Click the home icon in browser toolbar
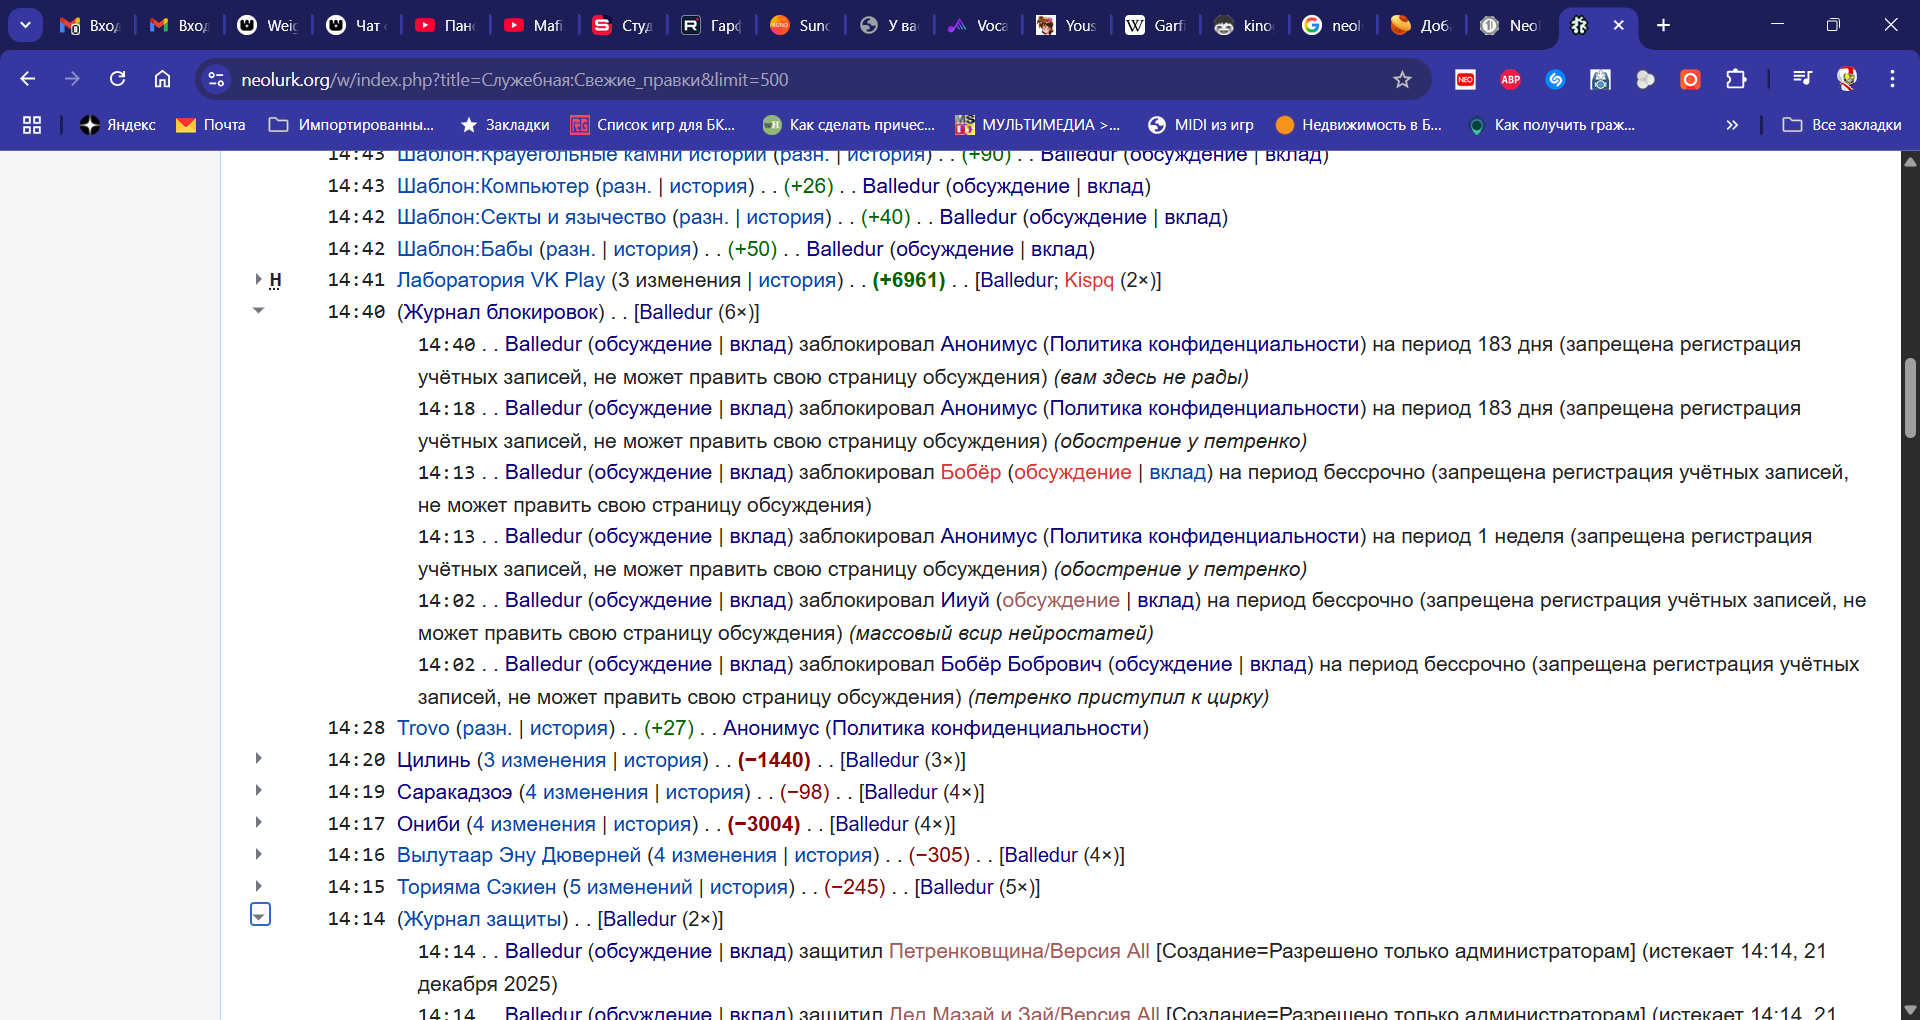Image resolution: width=1920 pixels, height=1020 pixels. [x=162, y=79]
